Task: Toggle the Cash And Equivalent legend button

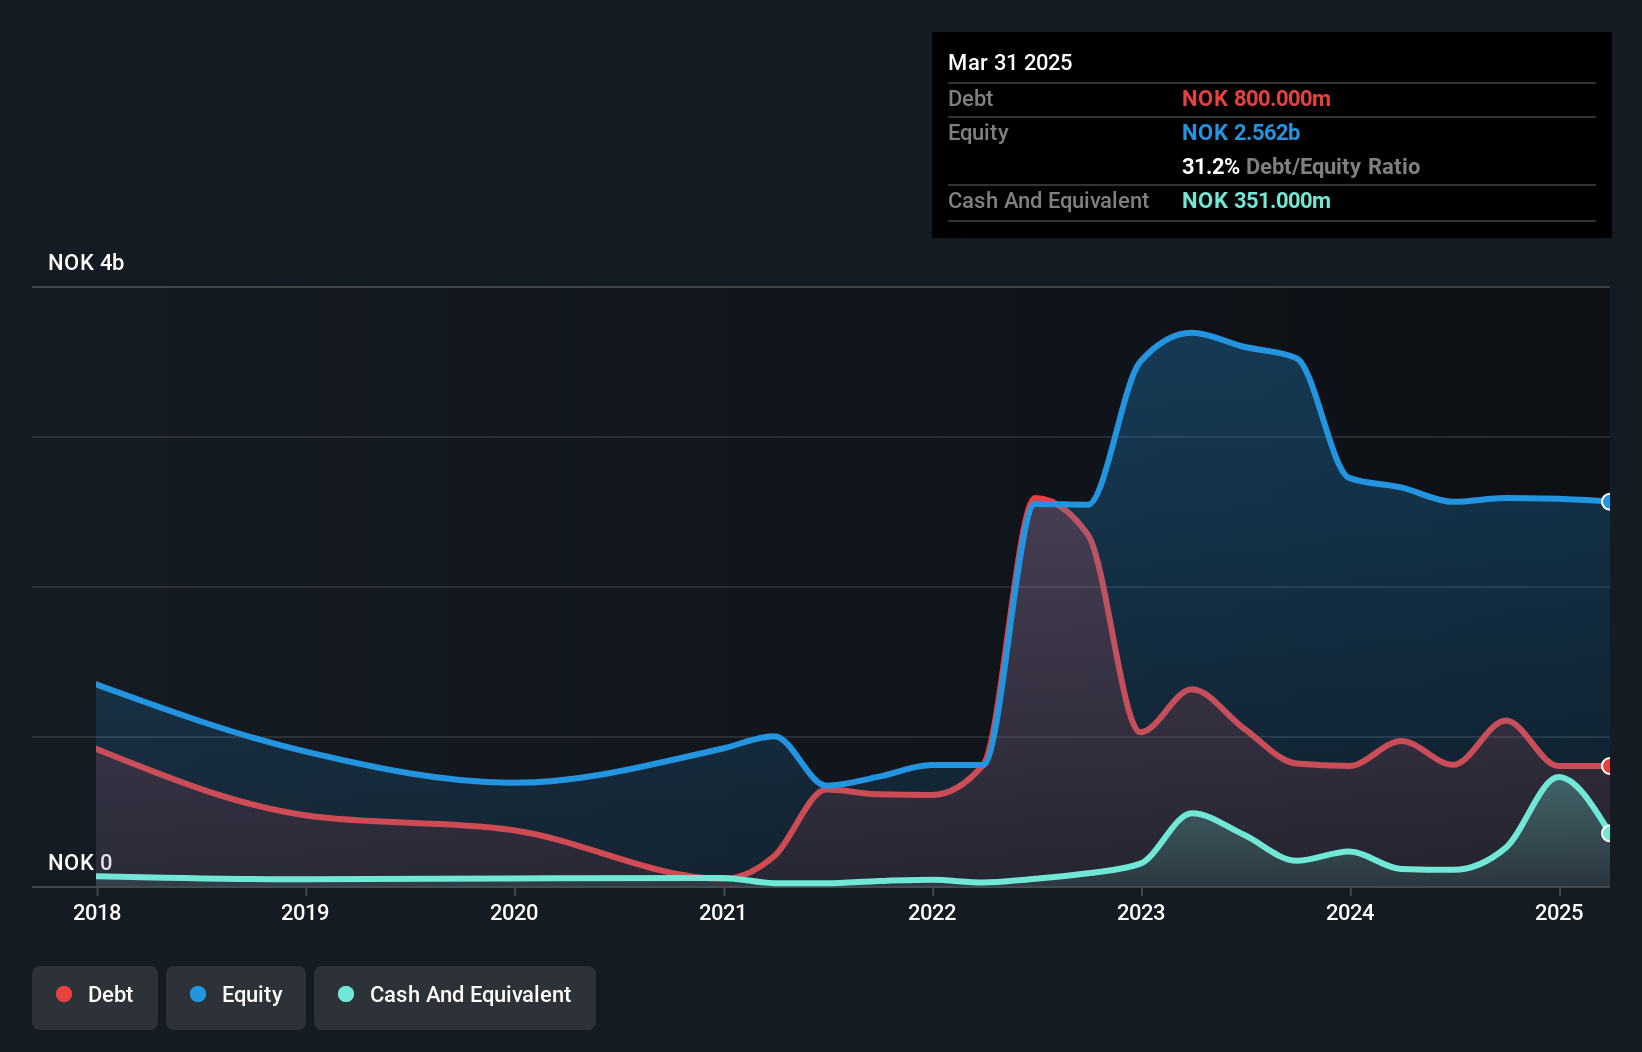Action: (x=455, y=997)
